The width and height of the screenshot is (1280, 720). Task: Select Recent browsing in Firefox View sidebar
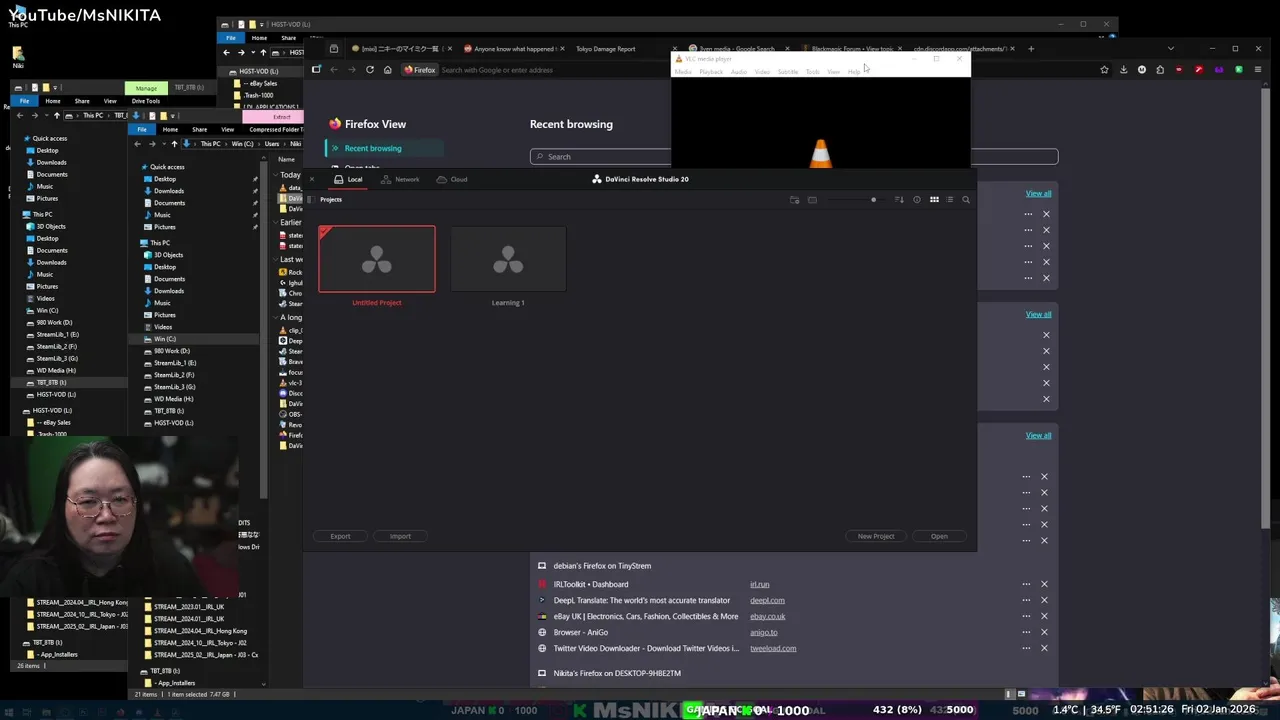(385, 148)
